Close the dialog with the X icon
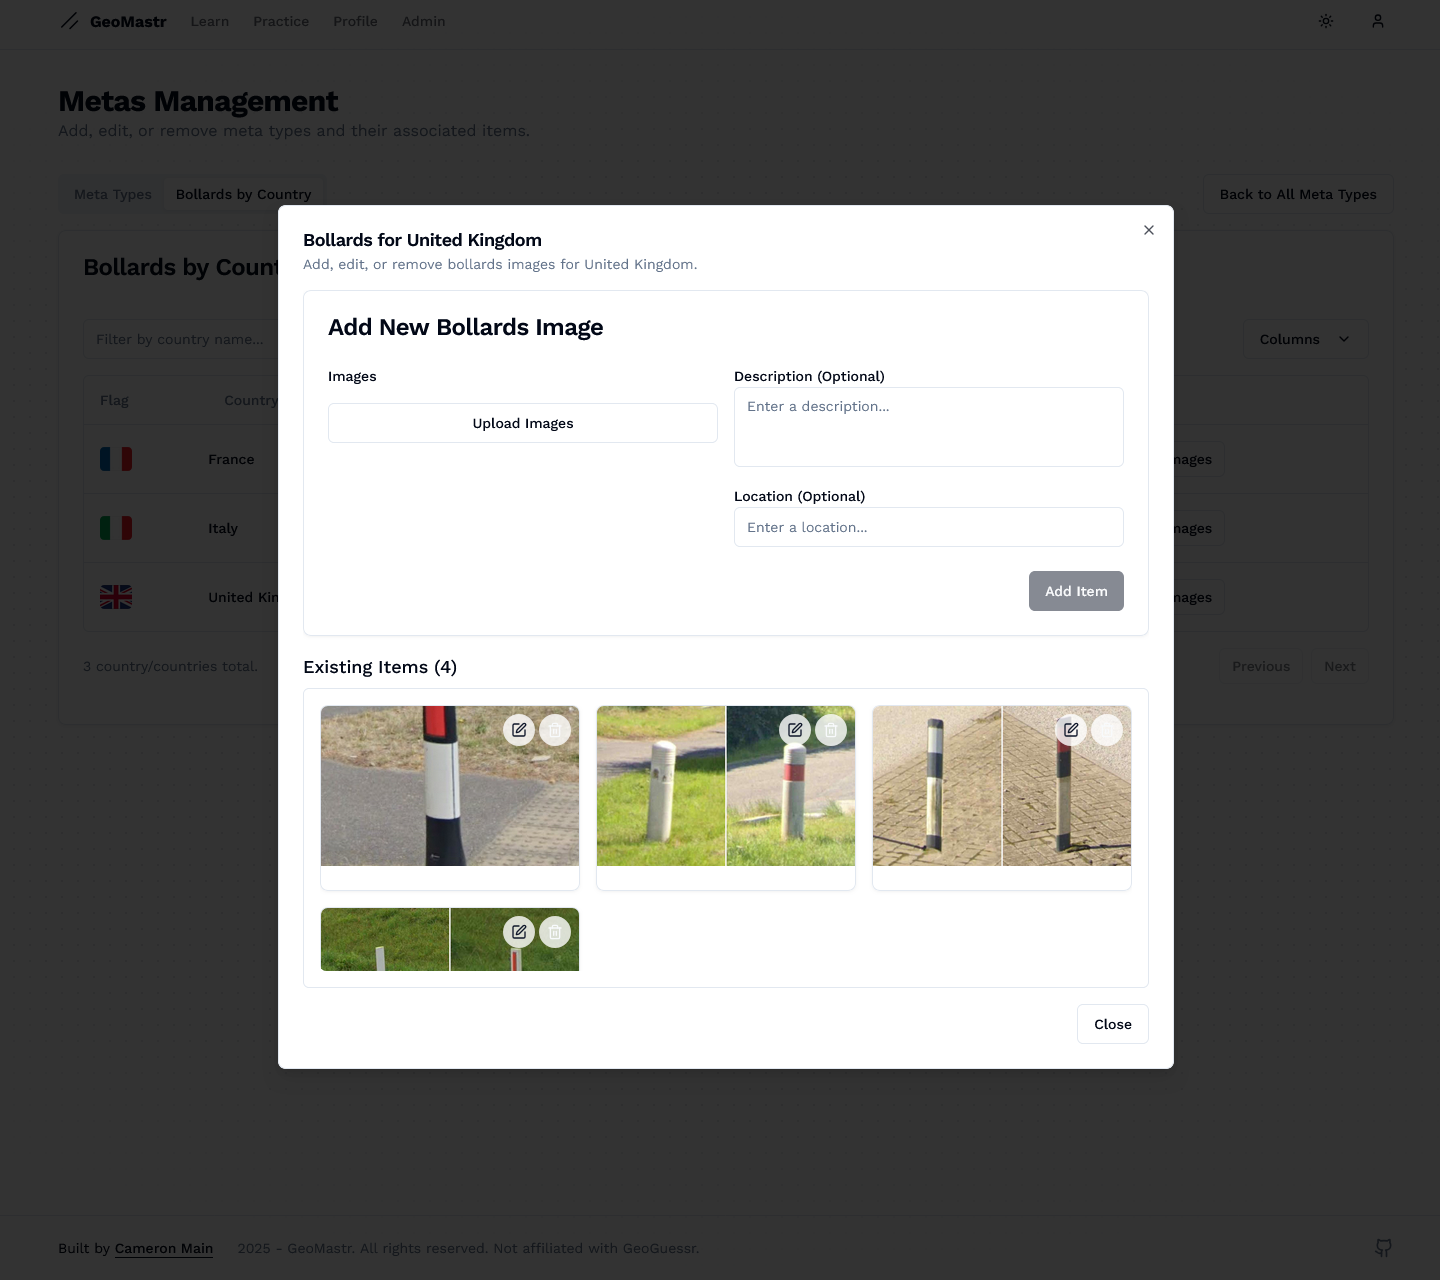This screenshot has width=1440, height=1280. (x=1149, y=230)
